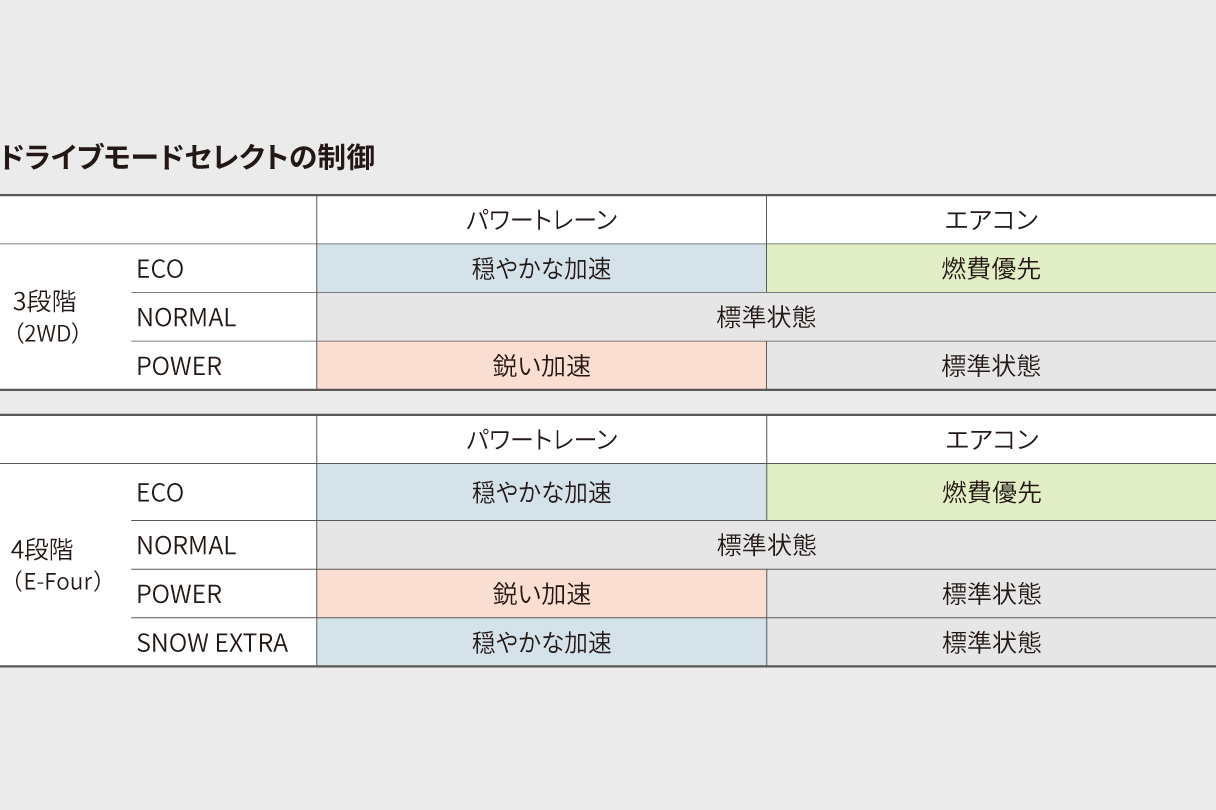Click the SNOW EXTRA mode label
Viewport: 1216px width, 810px height.
coord(212,643)
